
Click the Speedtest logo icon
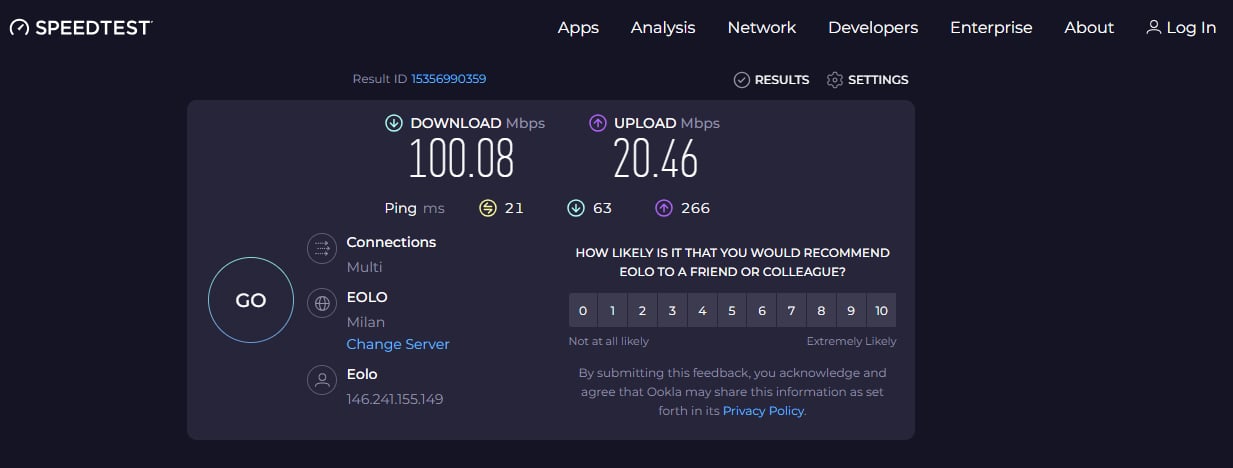pos(20,28)
